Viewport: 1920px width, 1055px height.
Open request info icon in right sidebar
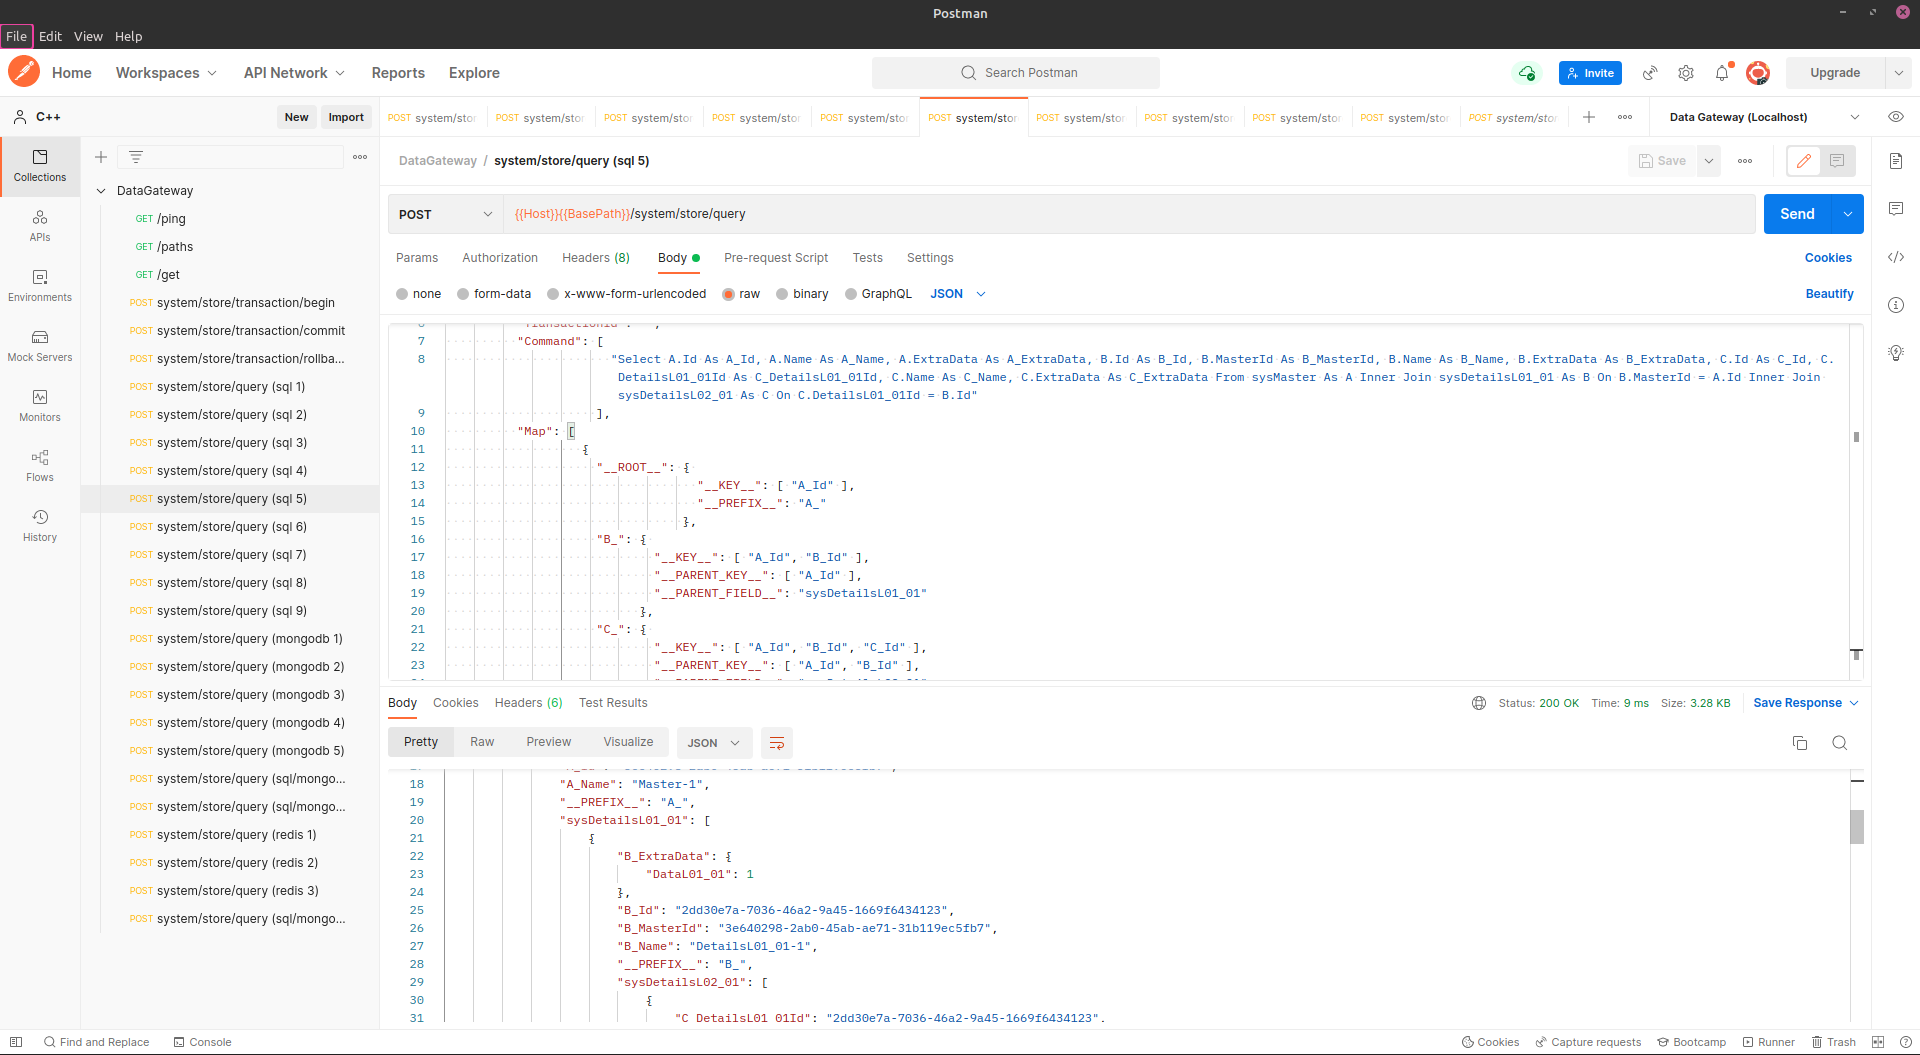pyautogui.click(x=1896, y=305)
